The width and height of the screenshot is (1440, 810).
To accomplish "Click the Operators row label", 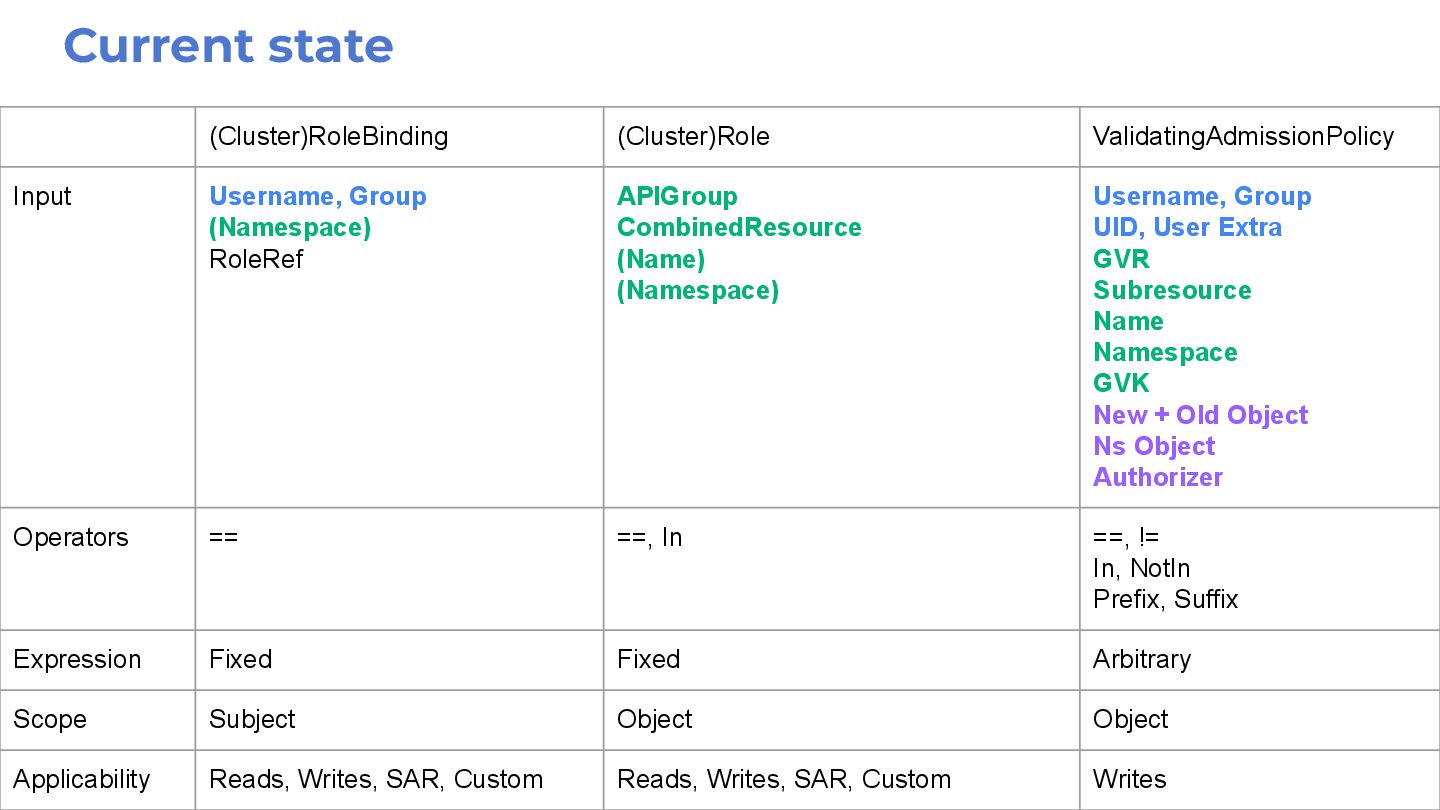I will pyautogui.click(x=71, y=537).
